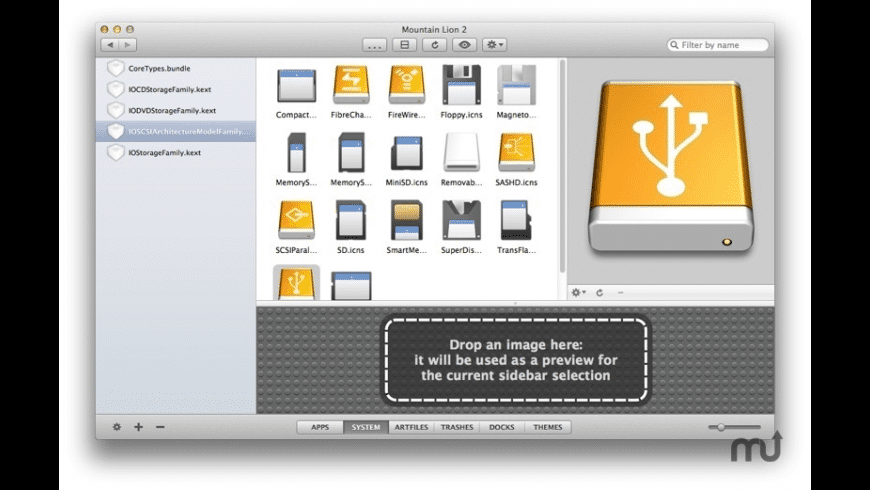The height and width of the screenshot is (490, 870).
Task: Click the icon size slider
Action: tap(734, 427)
